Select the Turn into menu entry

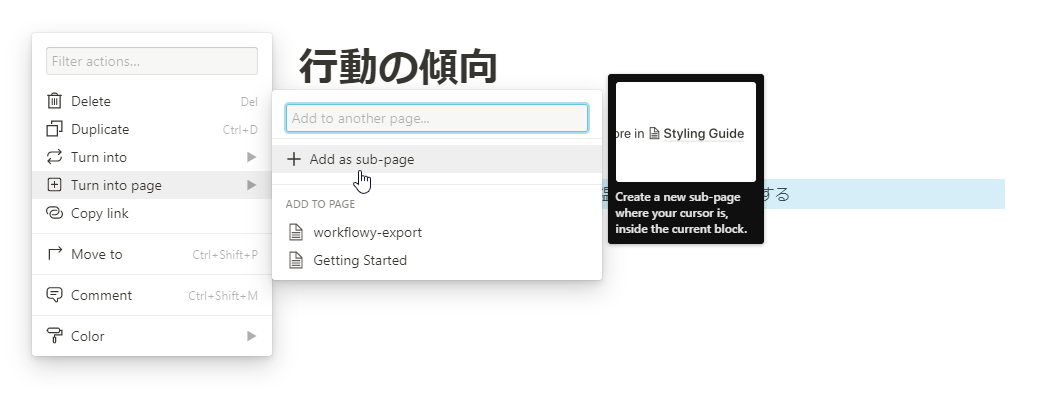152,157
